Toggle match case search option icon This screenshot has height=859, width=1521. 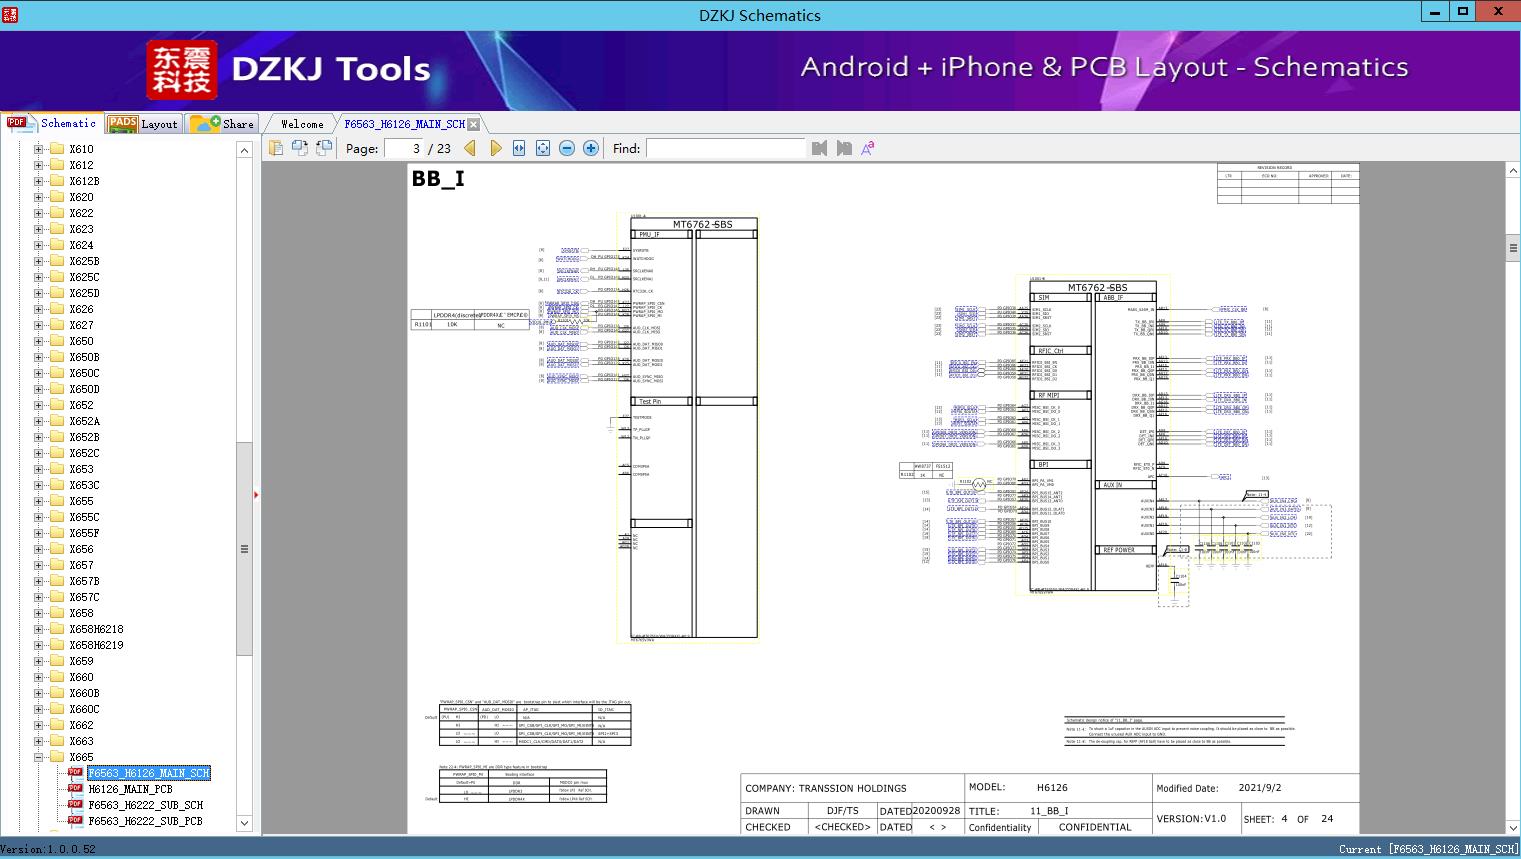[x=867, y=148]
